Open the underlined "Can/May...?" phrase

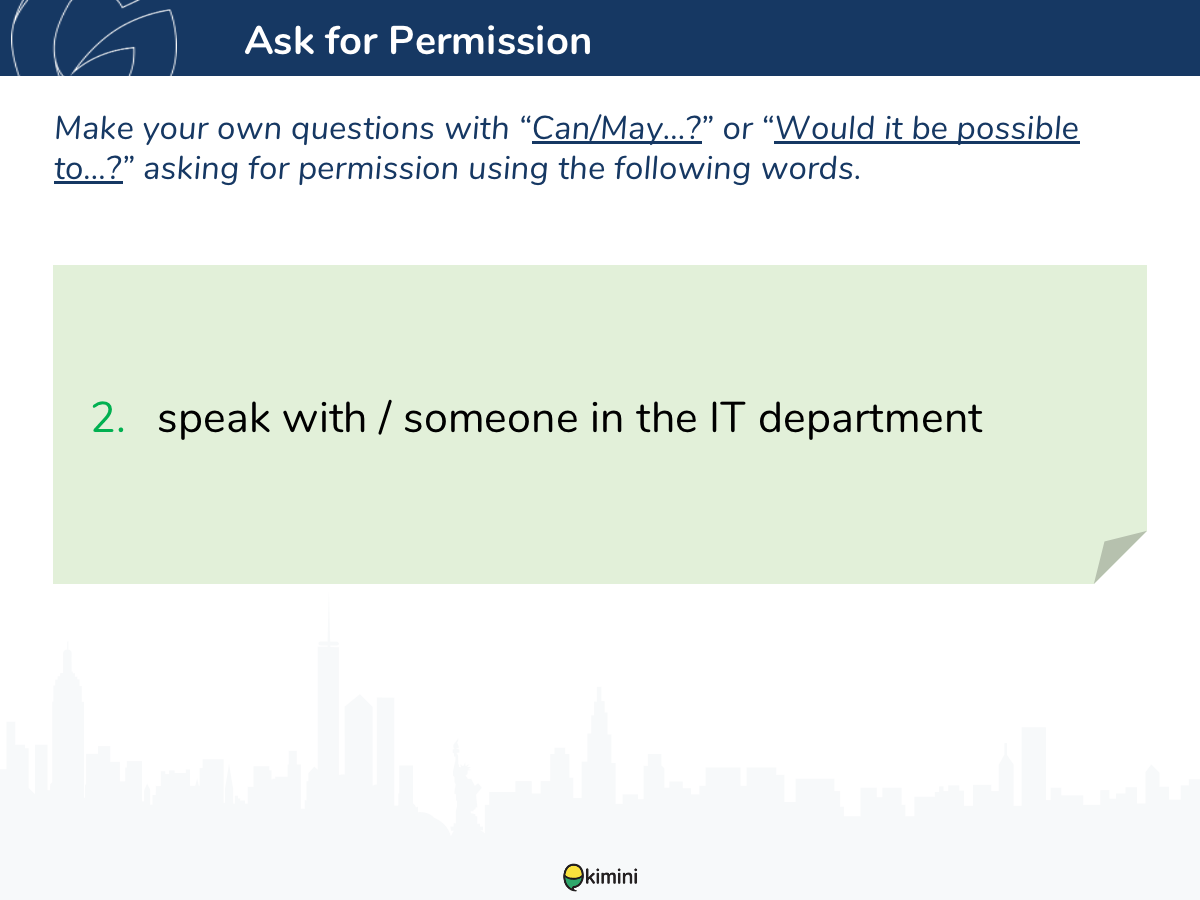click(617, 129)
